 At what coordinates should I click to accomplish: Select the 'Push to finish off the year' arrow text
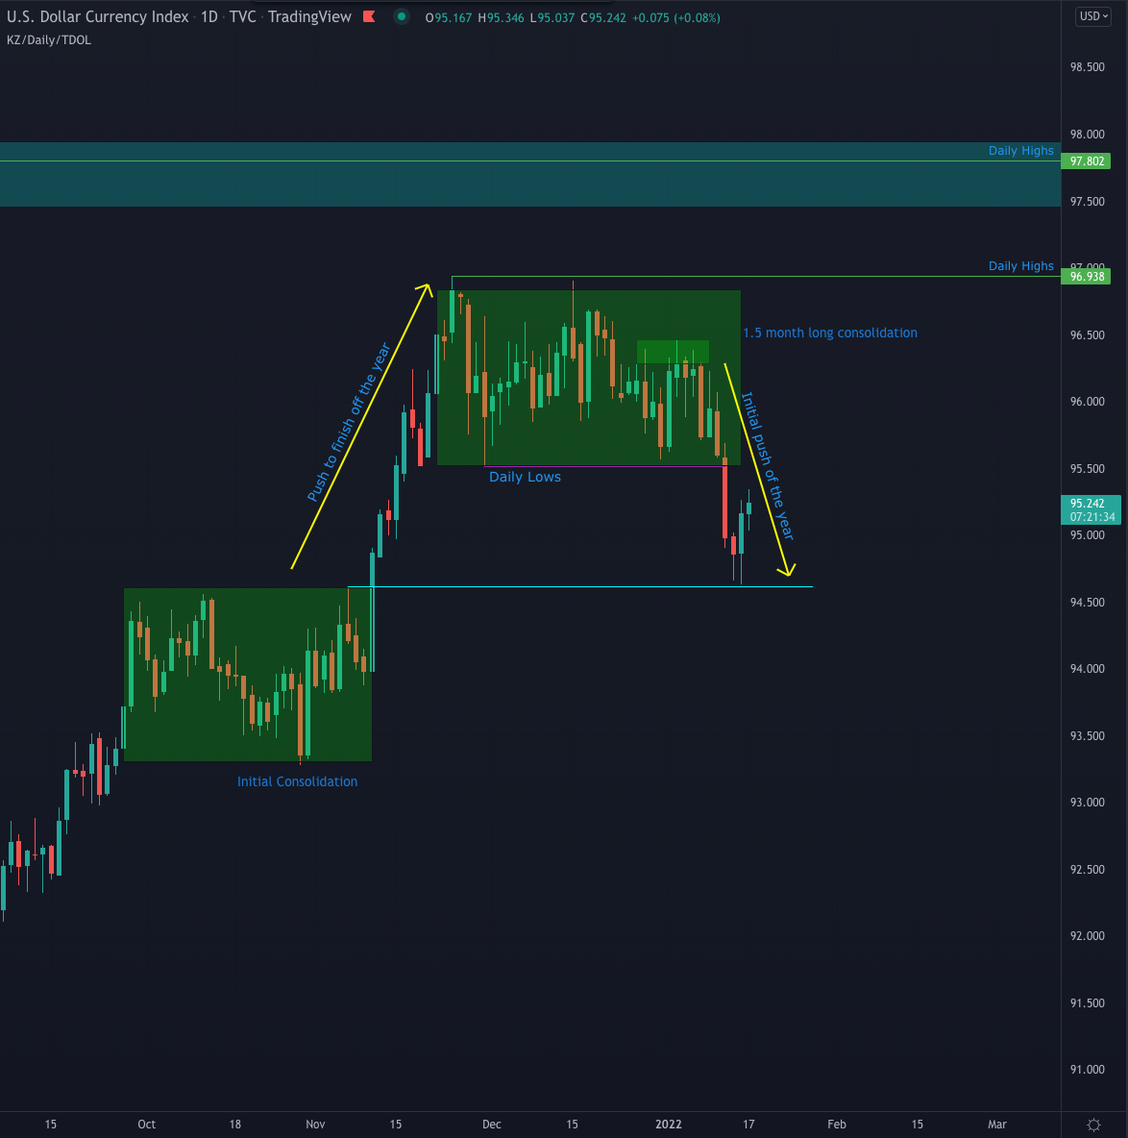point(348,423)
